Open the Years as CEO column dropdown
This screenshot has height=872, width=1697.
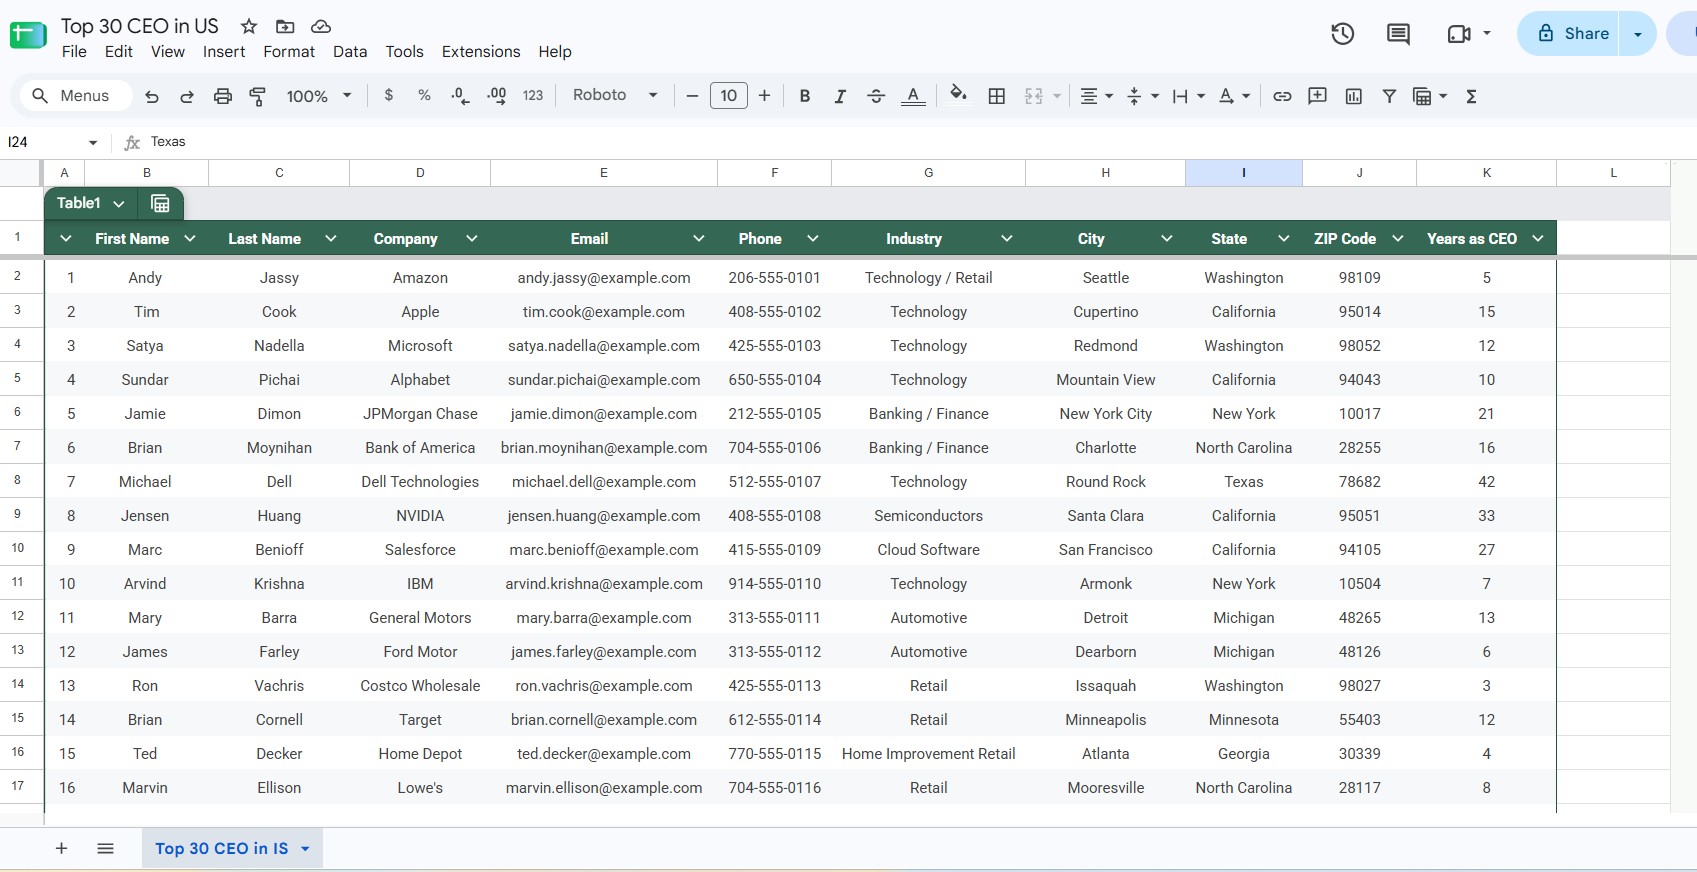tap(1538, 239)
